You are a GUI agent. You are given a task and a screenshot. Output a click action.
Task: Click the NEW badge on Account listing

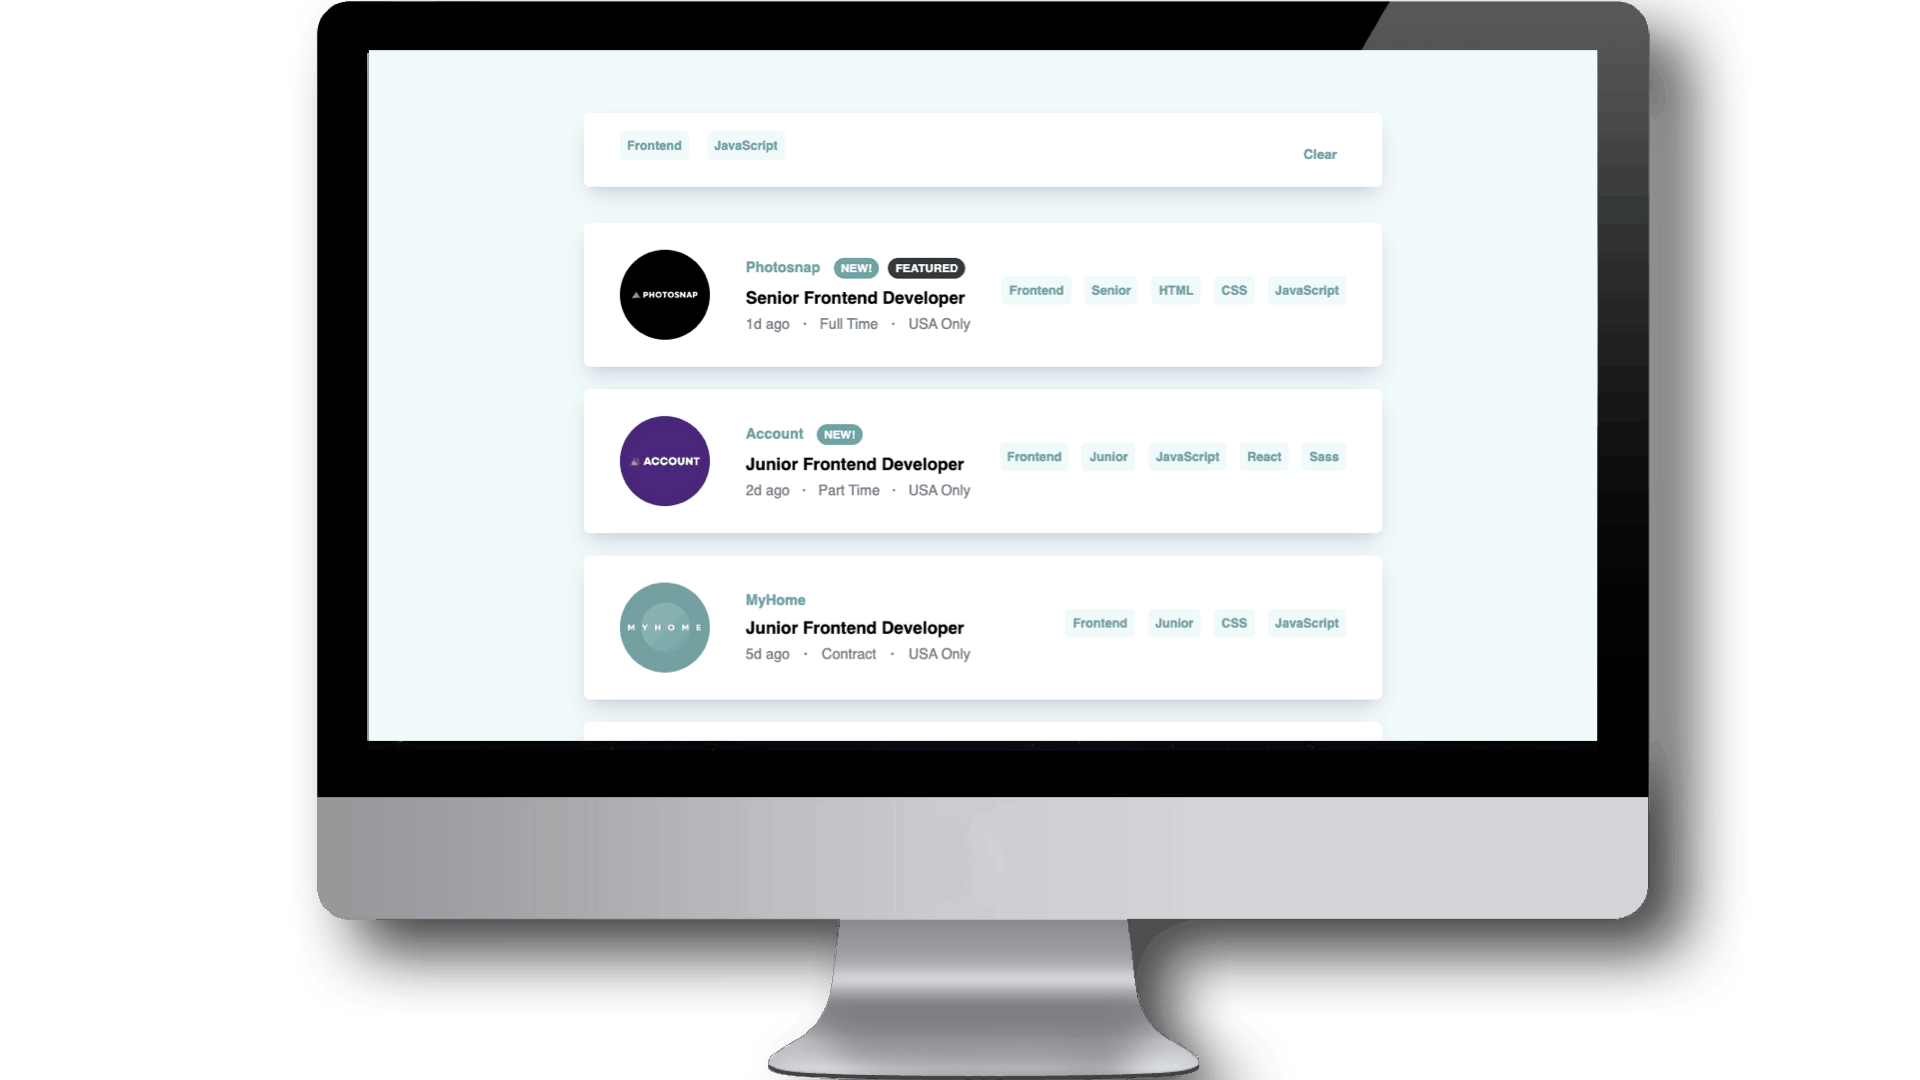(x=839, y=434)
